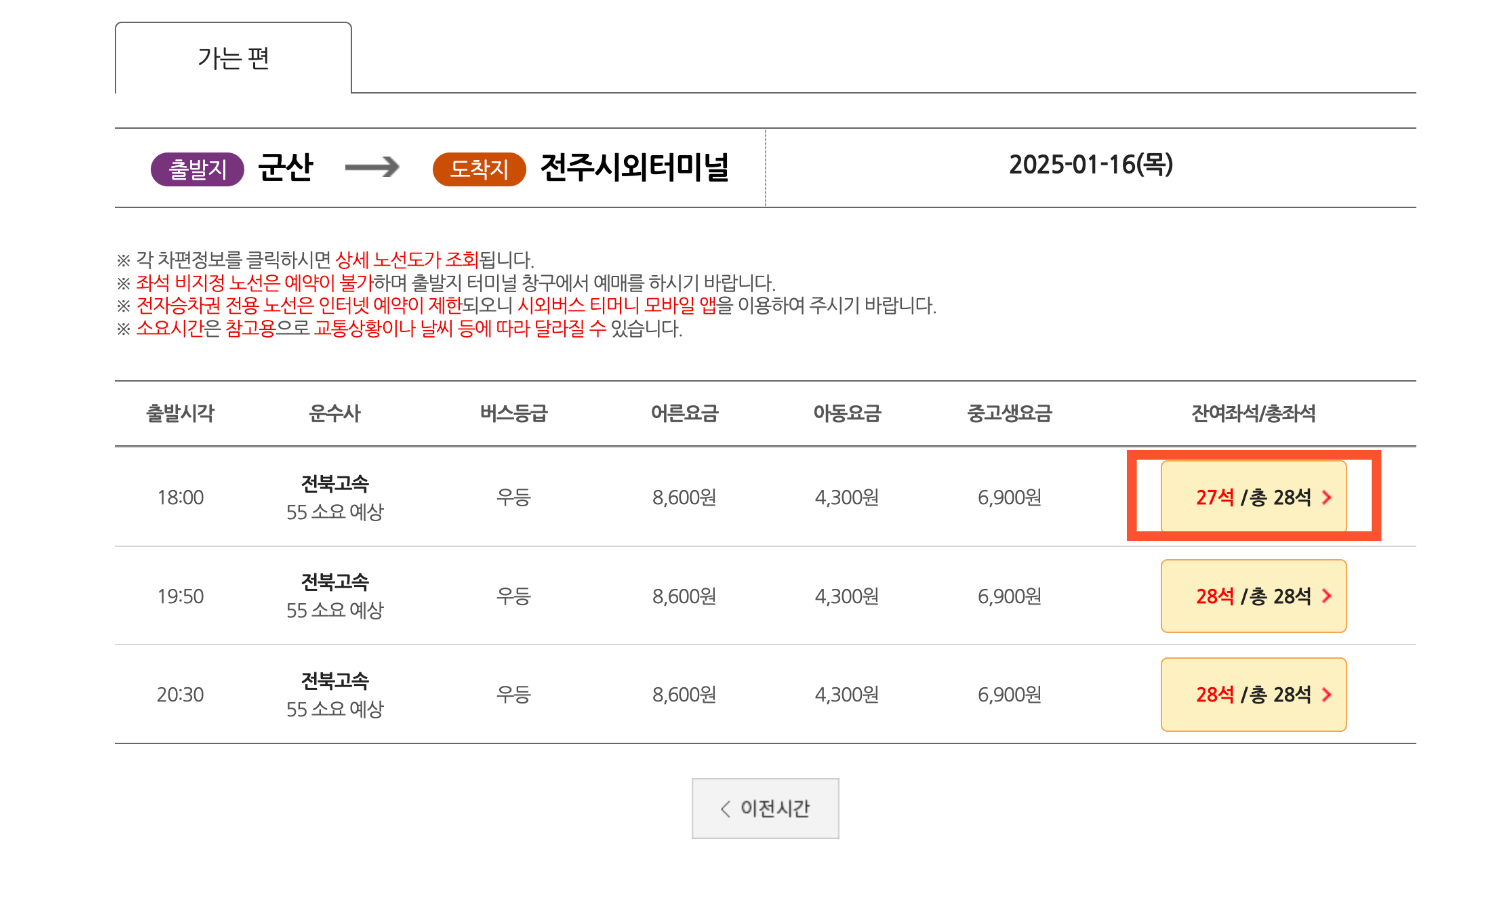Screen dimensions: 1500x900
Task: Click 우등 grade in the 18:00 row
Action: pyautogui.click(x=514, y=497)
